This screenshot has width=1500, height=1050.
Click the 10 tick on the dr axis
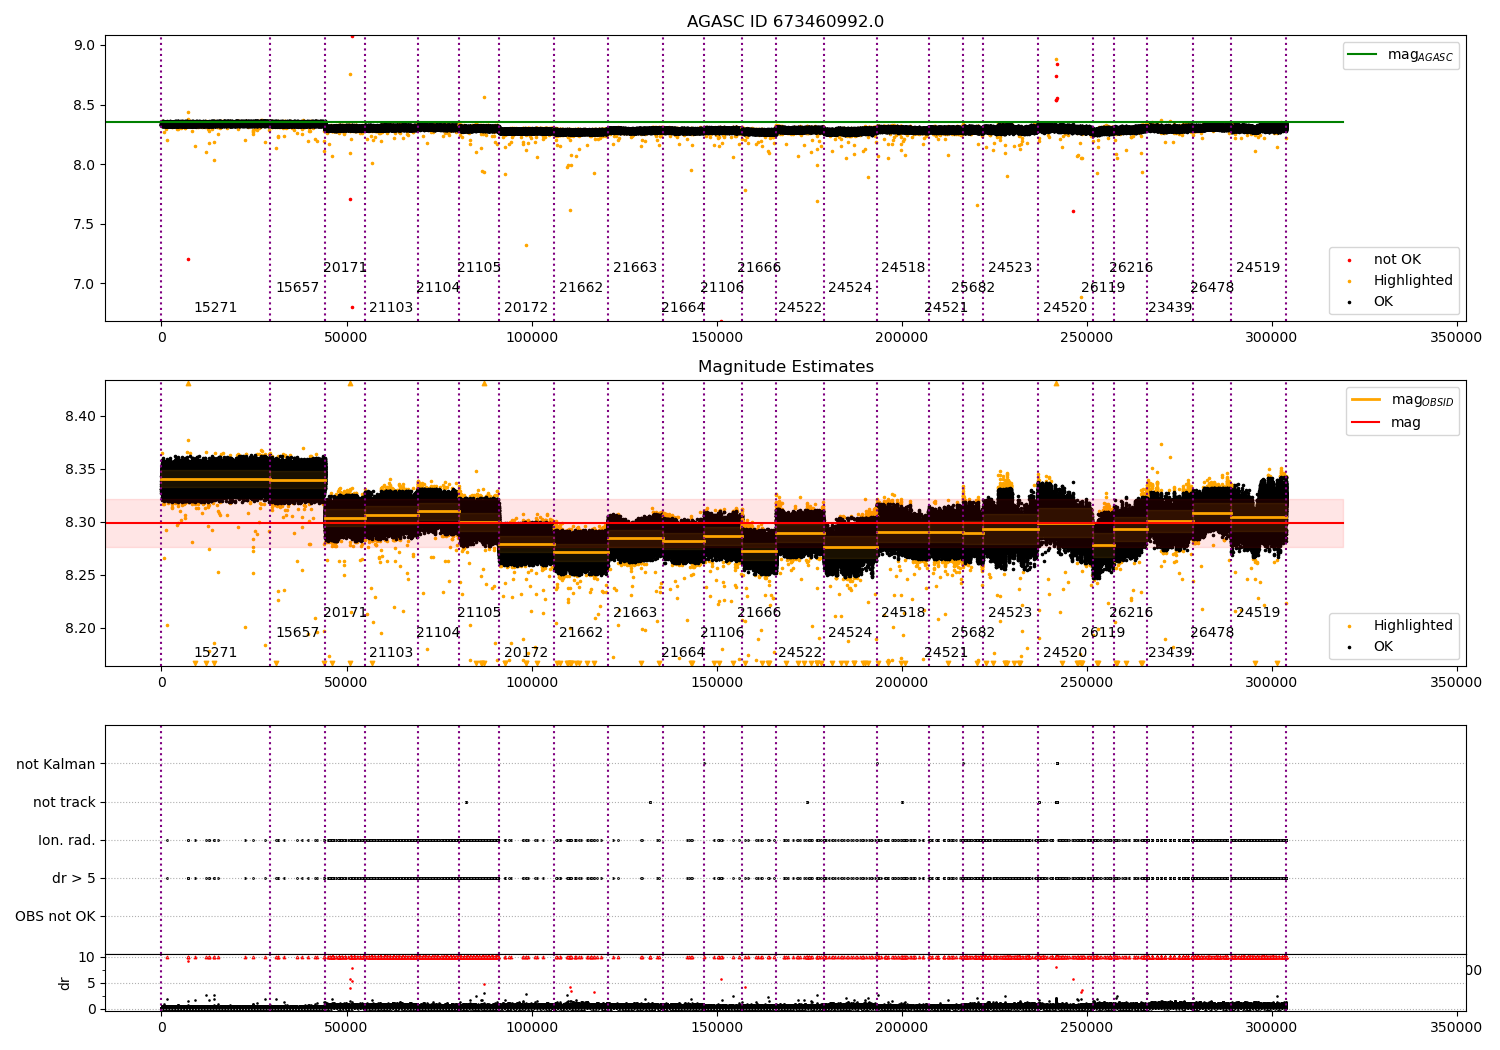click(x=88, y=957)
